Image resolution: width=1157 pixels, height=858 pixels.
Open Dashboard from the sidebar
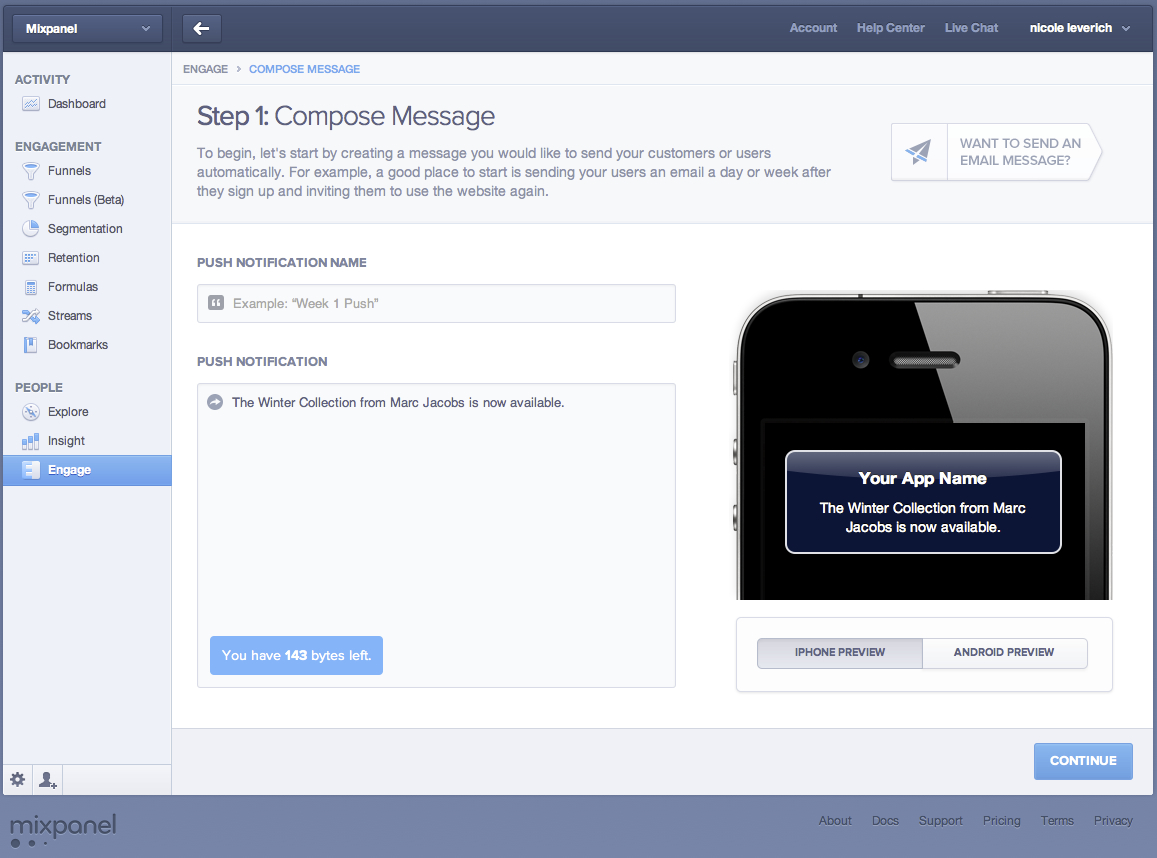(x=76, y=104)
